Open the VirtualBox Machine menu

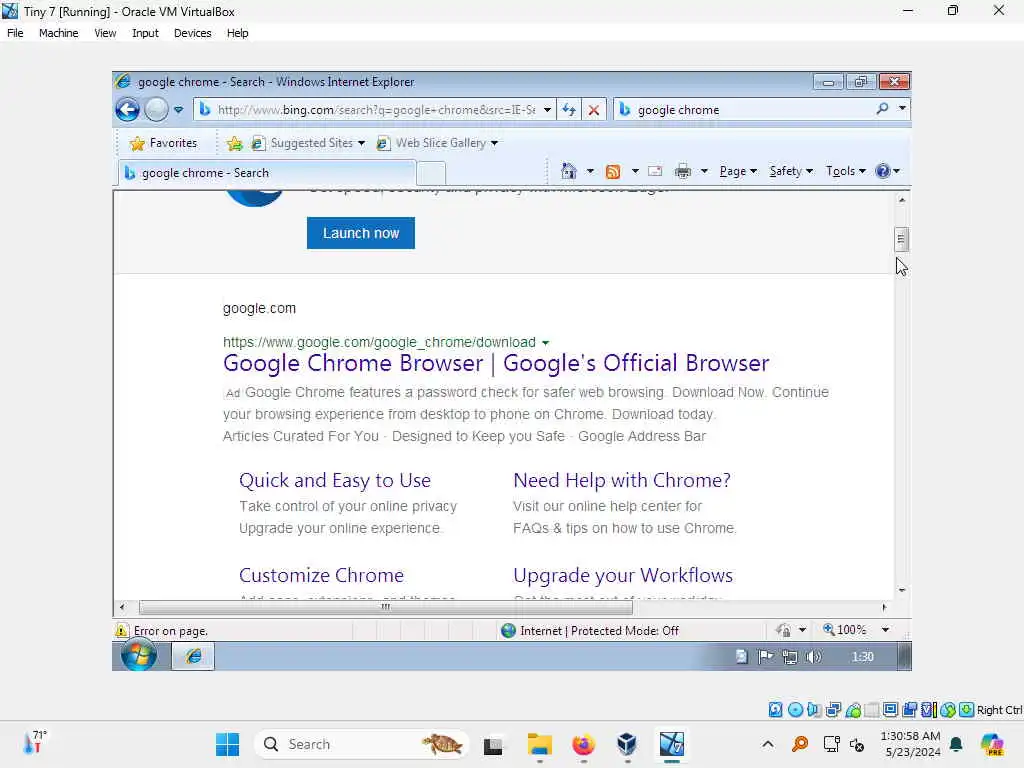pyautogui.click(x=59, y=33)
